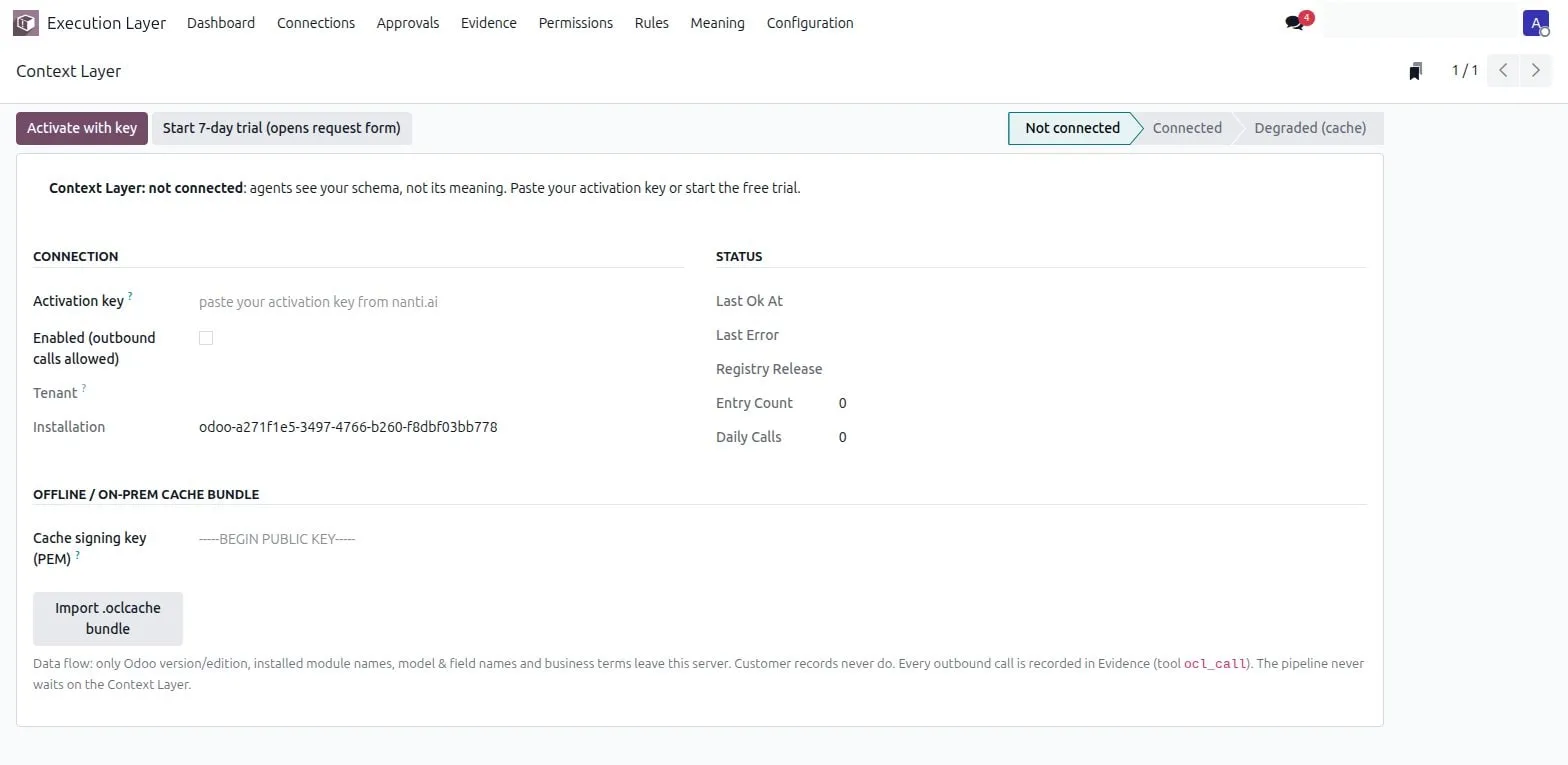Click the search box in top bar
This screenshot has height=765, width=1568.
coord(1419,21)
